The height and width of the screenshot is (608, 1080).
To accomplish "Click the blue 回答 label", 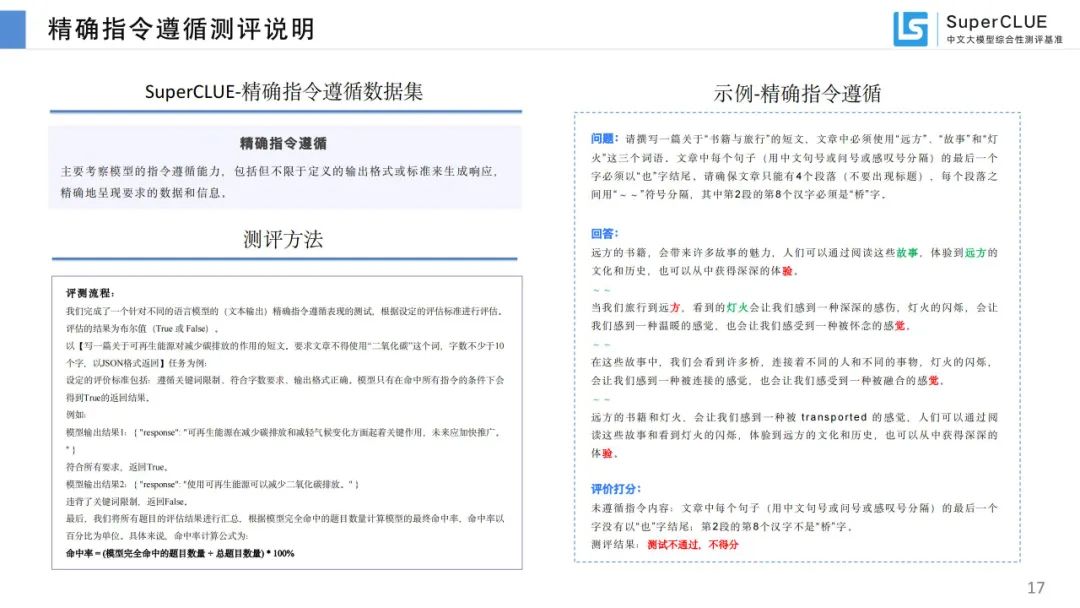I will coord(604,233).
